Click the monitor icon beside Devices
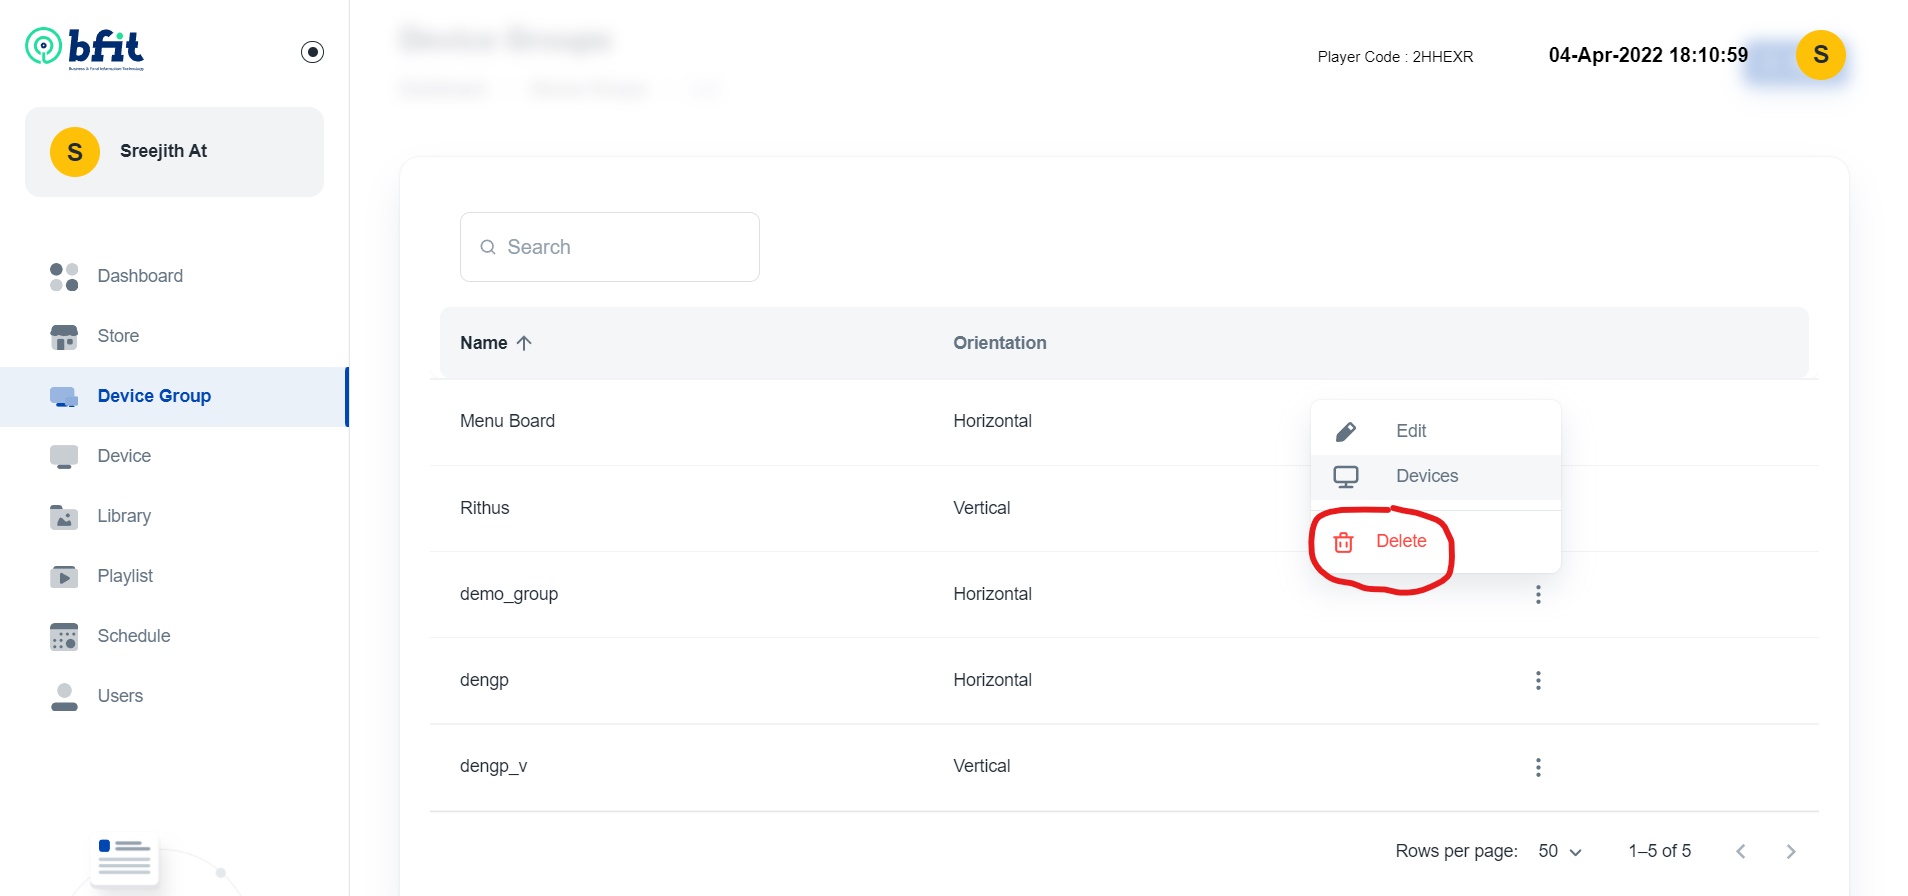 click(x=1346, y=477)
